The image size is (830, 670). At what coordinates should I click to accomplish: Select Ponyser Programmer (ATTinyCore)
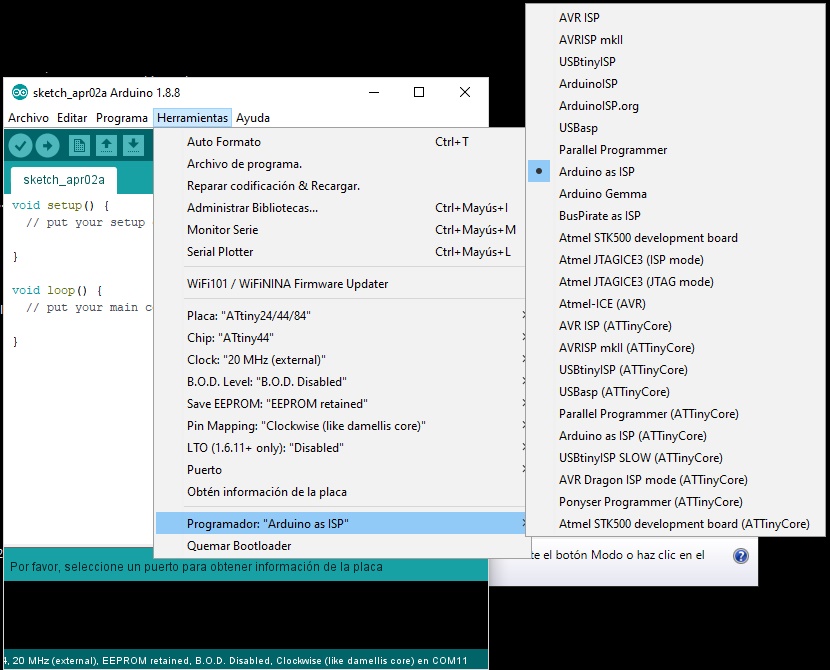point(675,502)
